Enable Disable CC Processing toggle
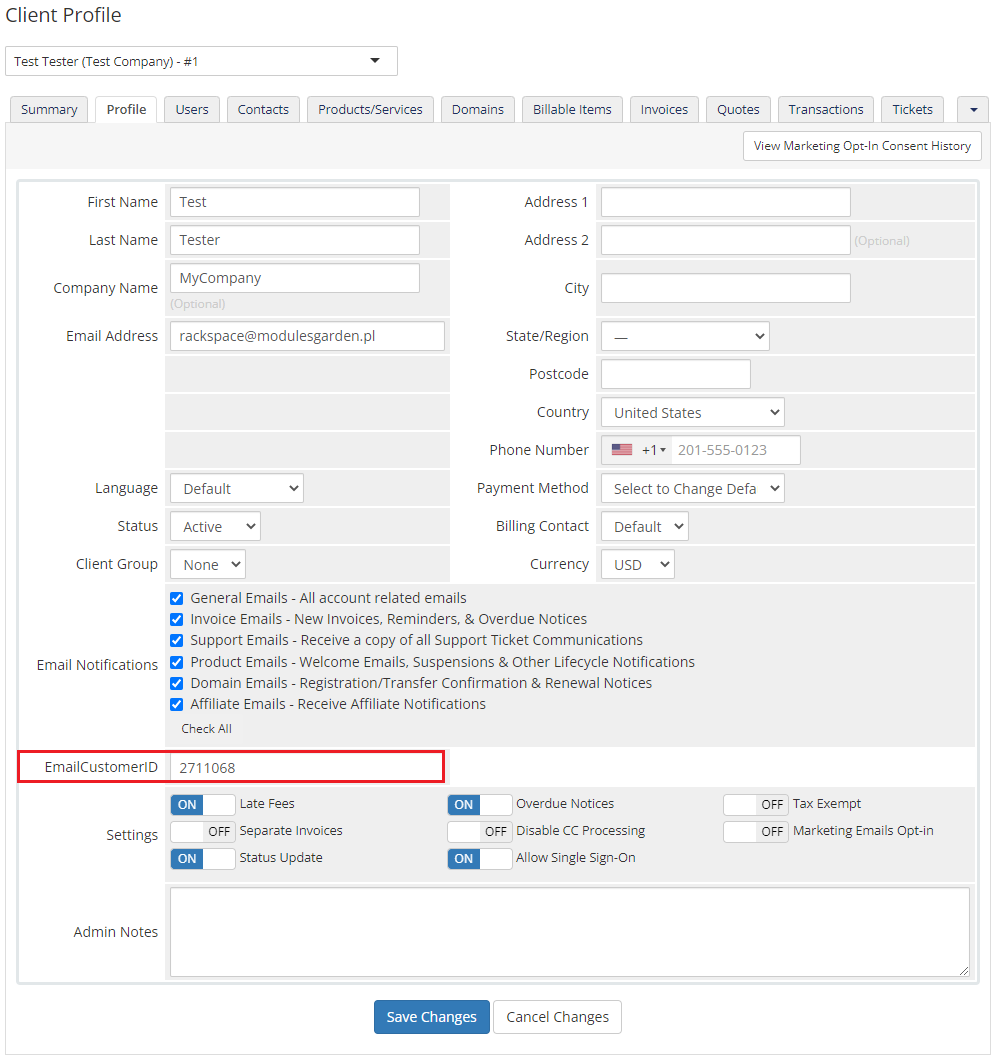Viewport: 998px width, 1056px height. point(479,831)
